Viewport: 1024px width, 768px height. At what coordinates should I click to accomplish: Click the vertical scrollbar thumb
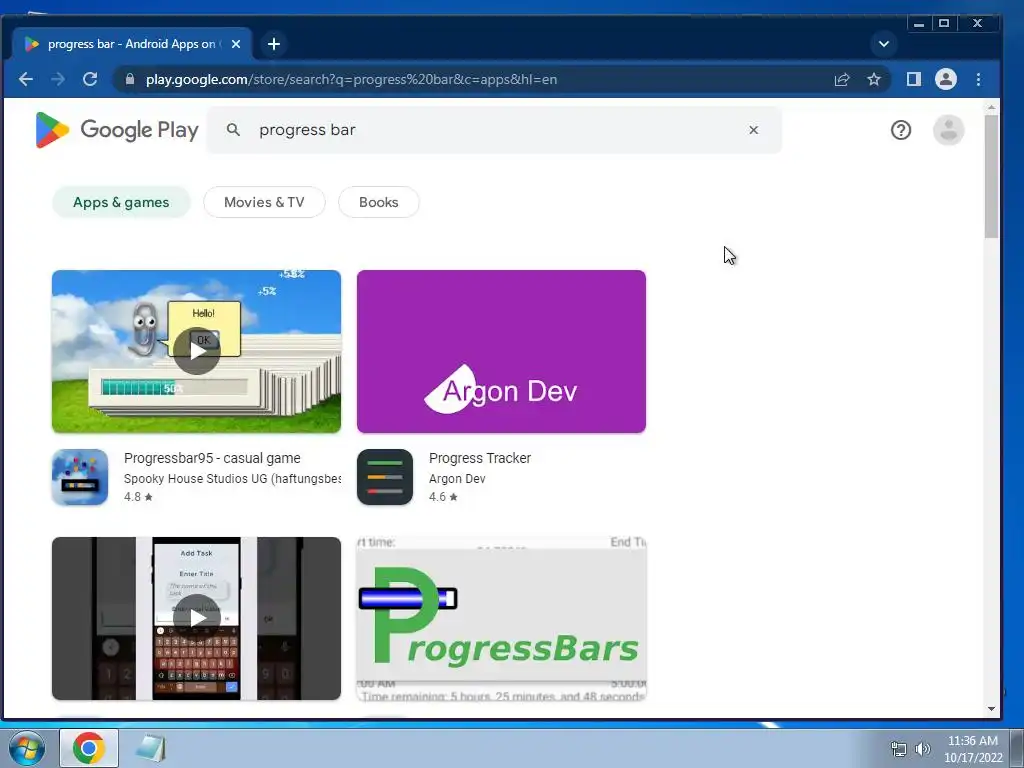point(991,176)
